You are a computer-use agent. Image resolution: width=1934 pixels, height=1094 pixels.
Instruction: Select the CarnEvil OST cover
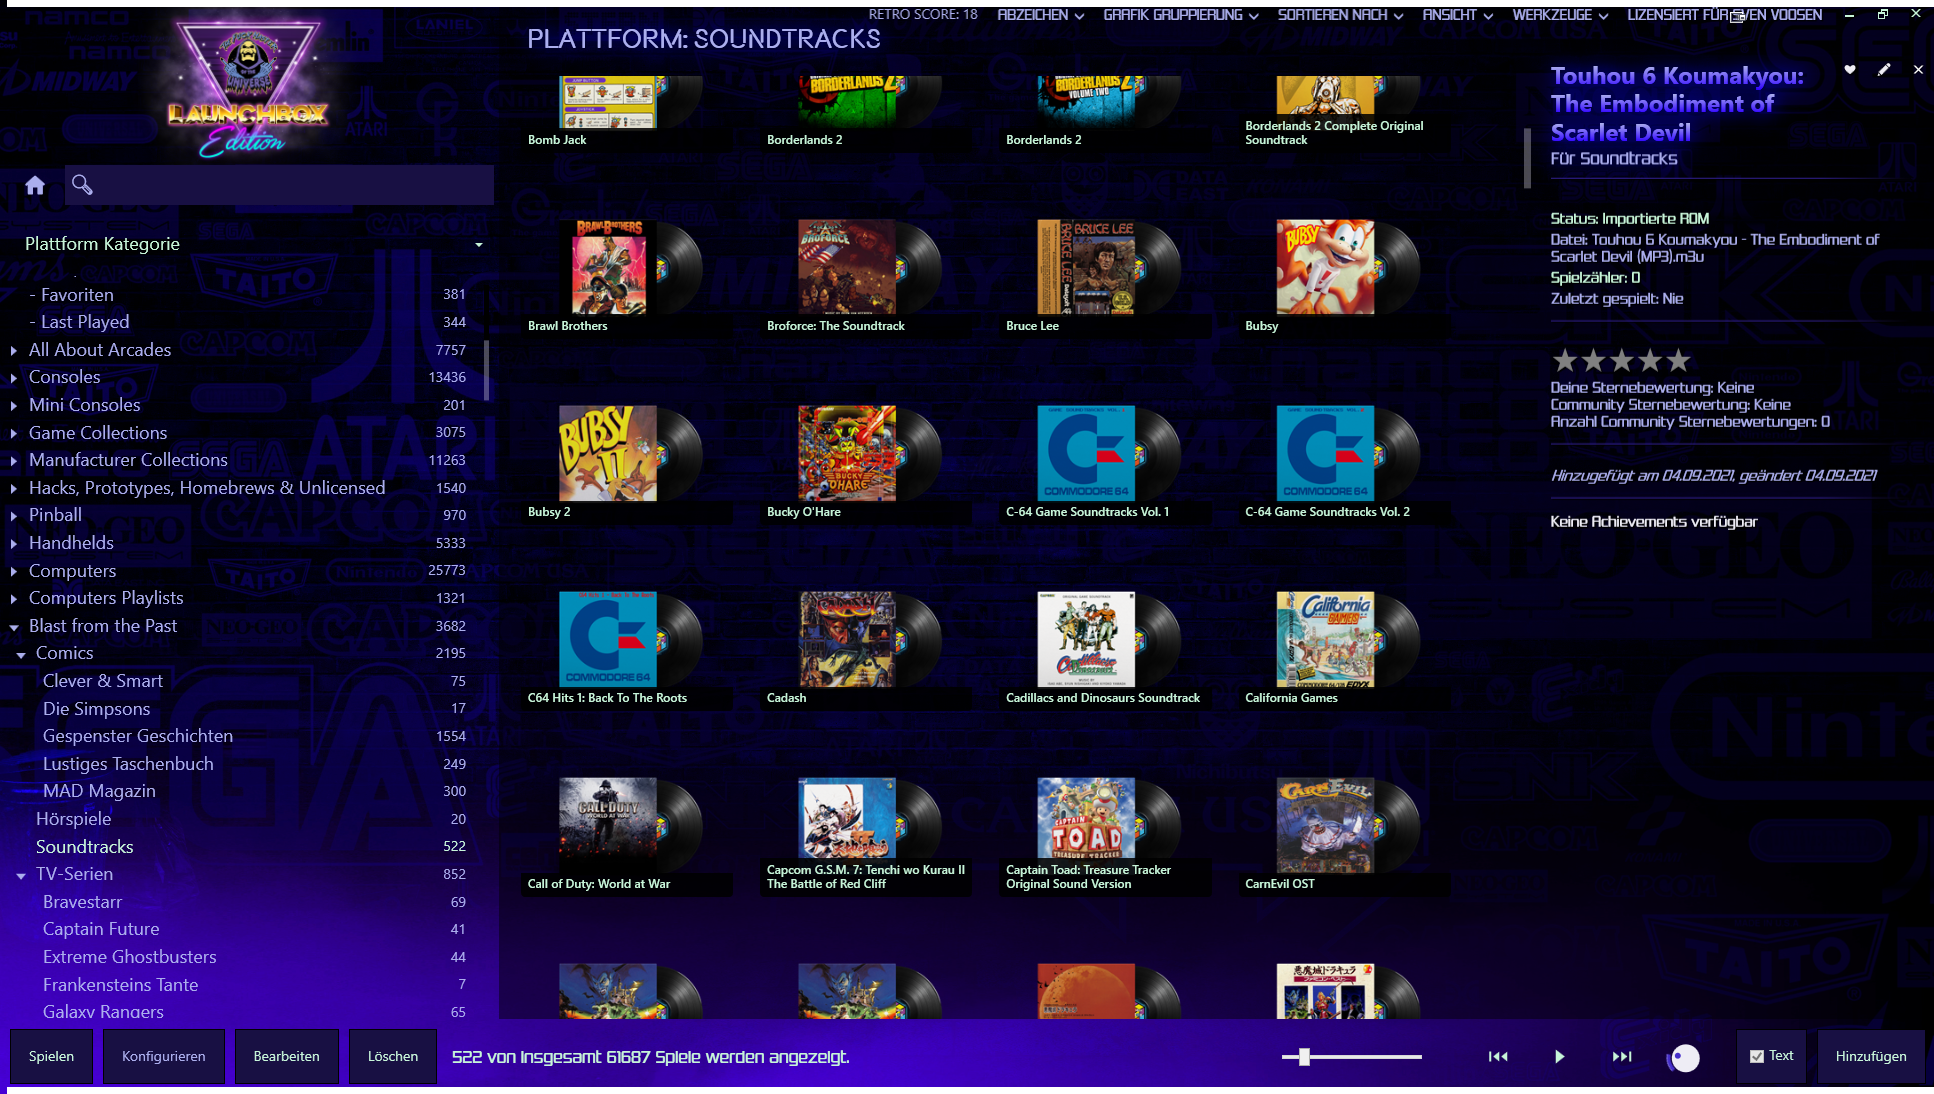tap(1325, 825)
